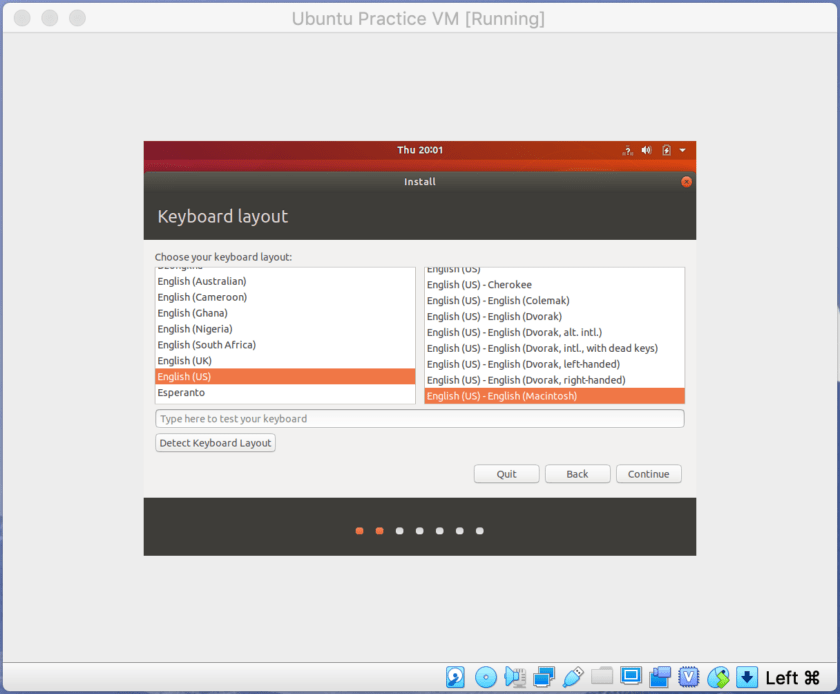Select the Dvorak, right-handed variant
The width and height of the screenshot is (840, 694).
[554, 380]
